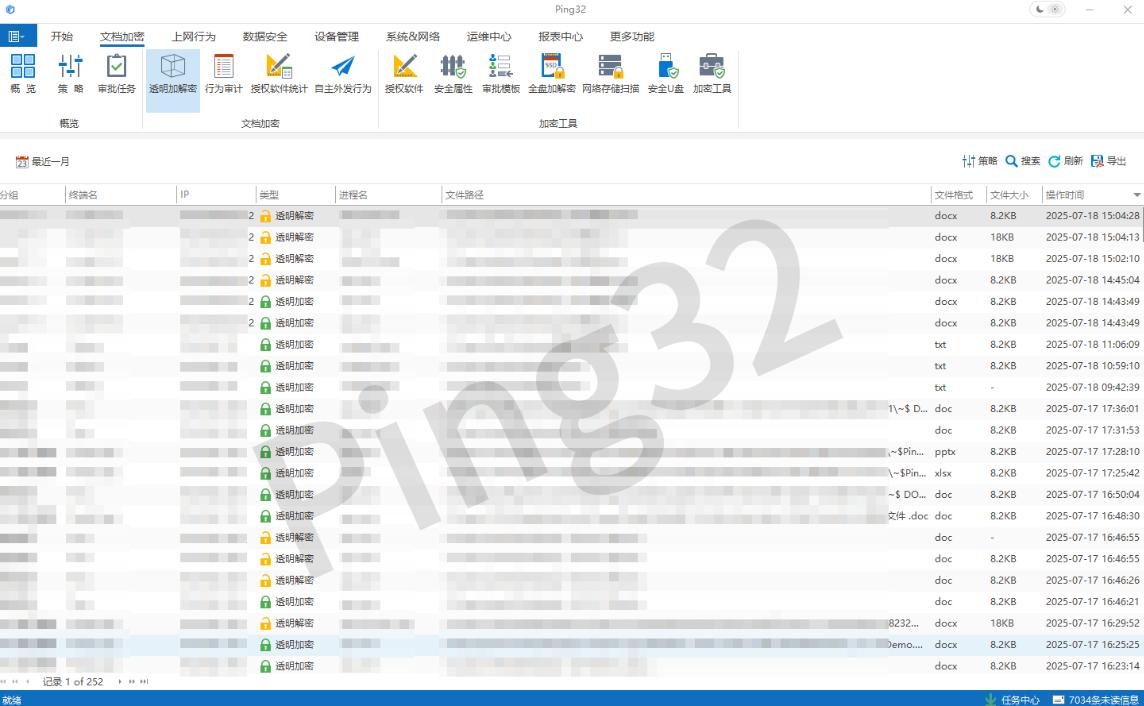Open the 操作时间 column filter dropdown
Viewport: 1144px width, 706px height.
1135,195
